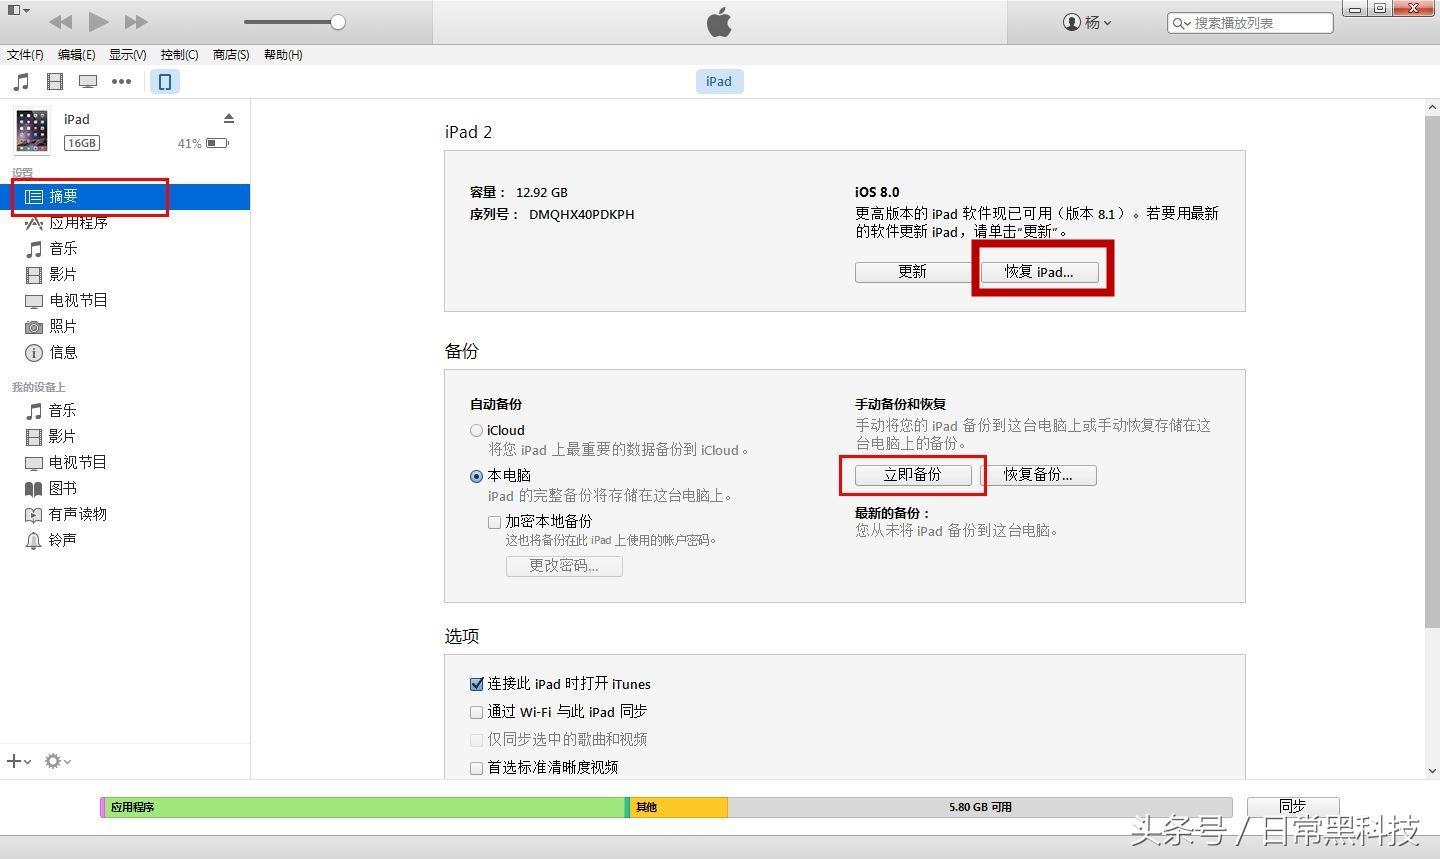This screenshot has width=1440, height=859.
Task: Enable 加密本地备份 checkbox
Action: [x=494, y=522]
